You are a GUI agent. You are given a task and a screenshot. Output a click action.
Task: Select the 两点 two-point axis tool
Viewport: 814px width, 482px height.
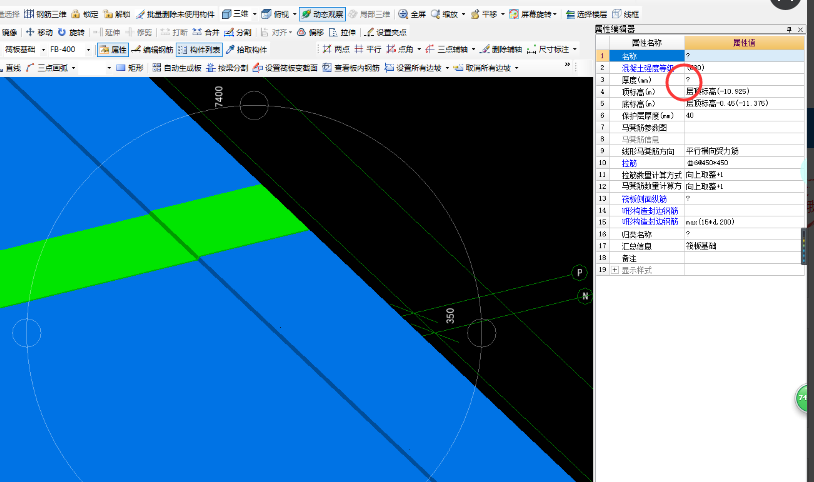[336, 49]
